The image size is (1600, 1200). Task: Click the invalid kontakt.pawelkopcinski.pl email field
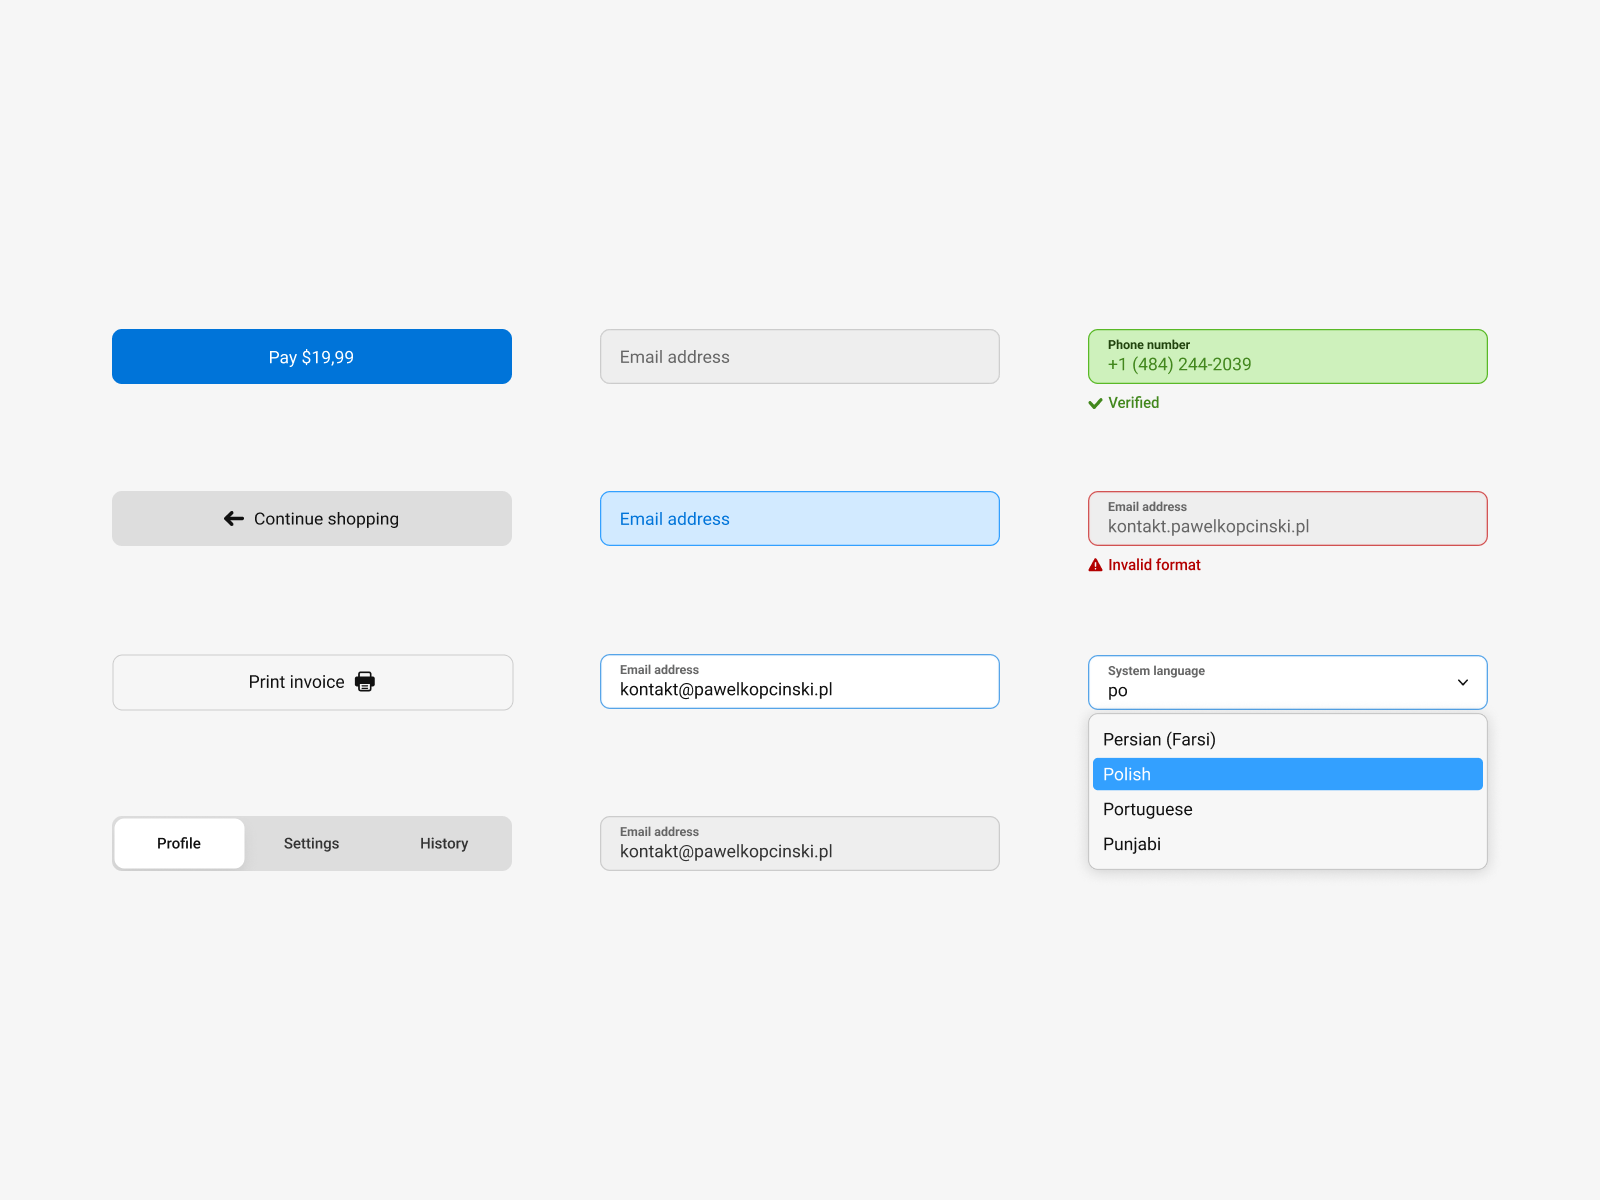[1287, 518]
